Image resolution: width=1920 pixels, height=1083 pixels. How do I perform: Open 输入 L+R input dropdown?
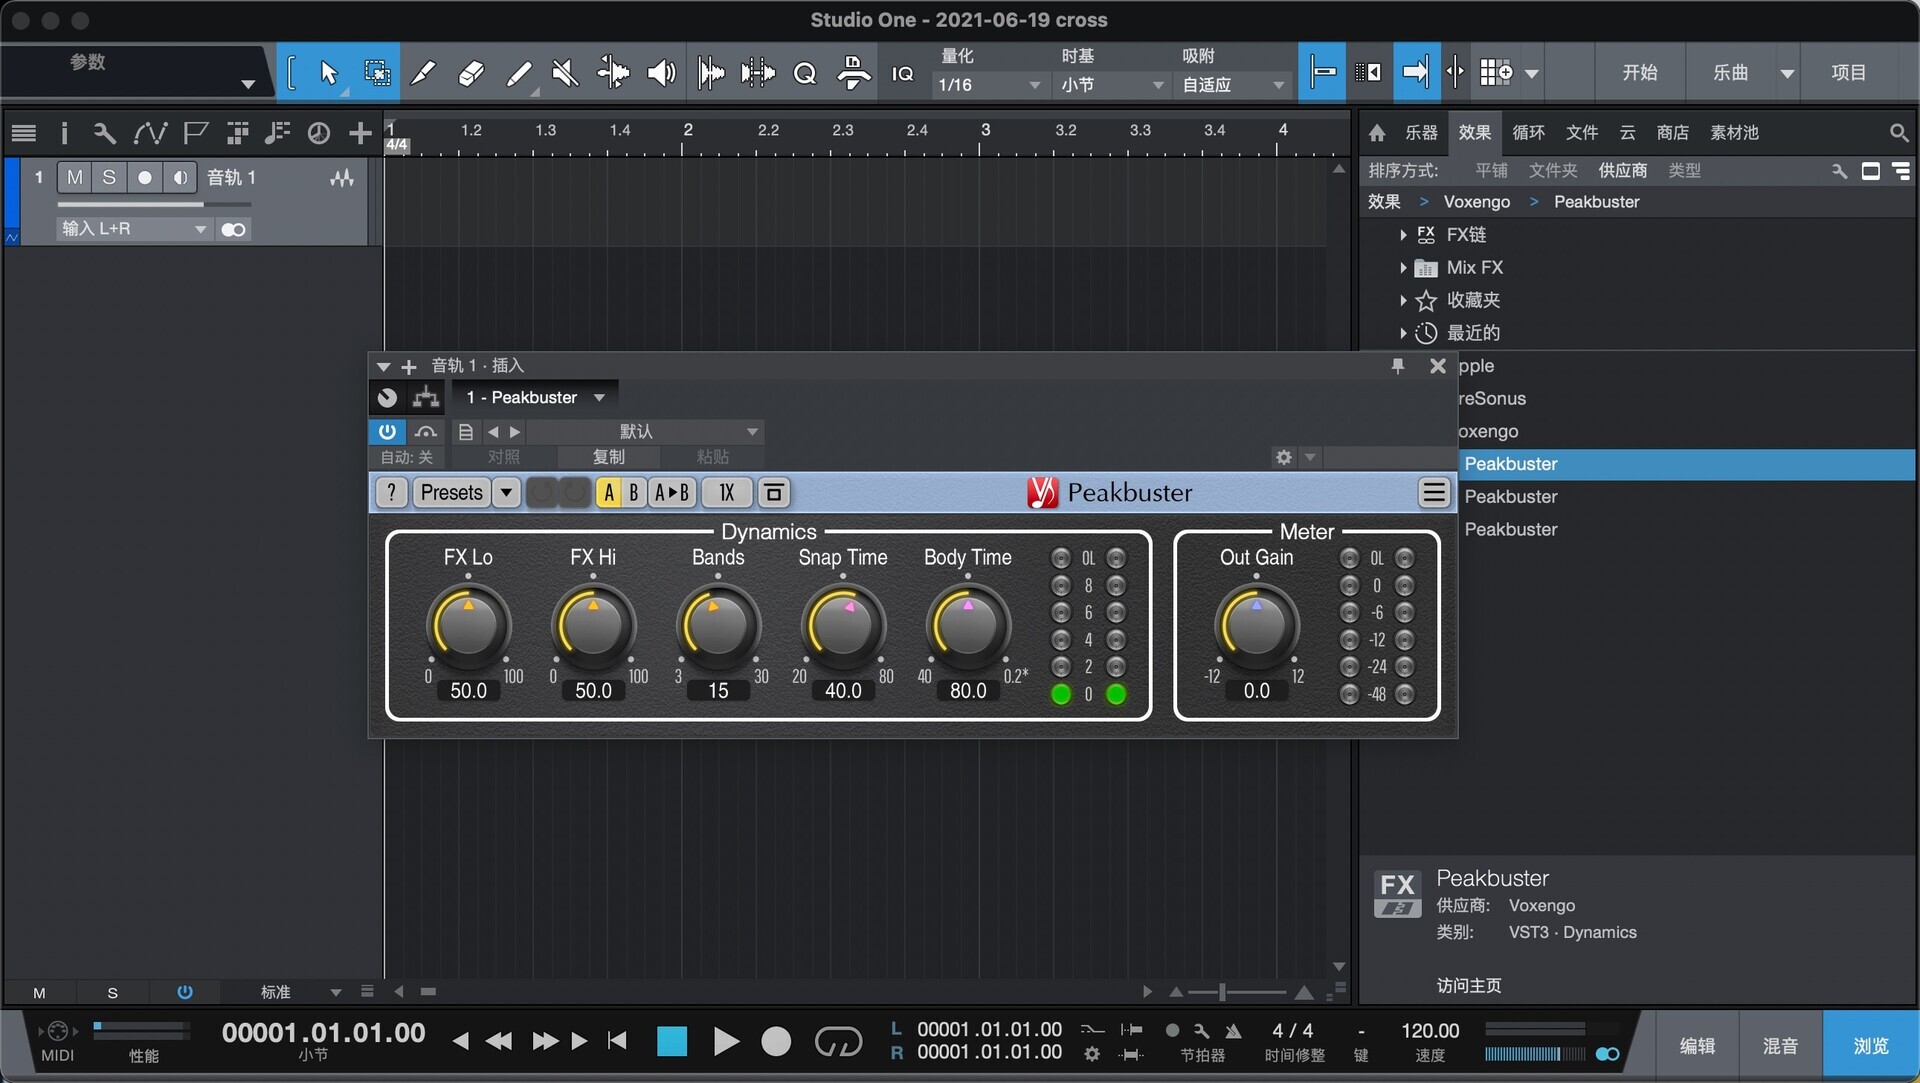(x=133, y=229)
